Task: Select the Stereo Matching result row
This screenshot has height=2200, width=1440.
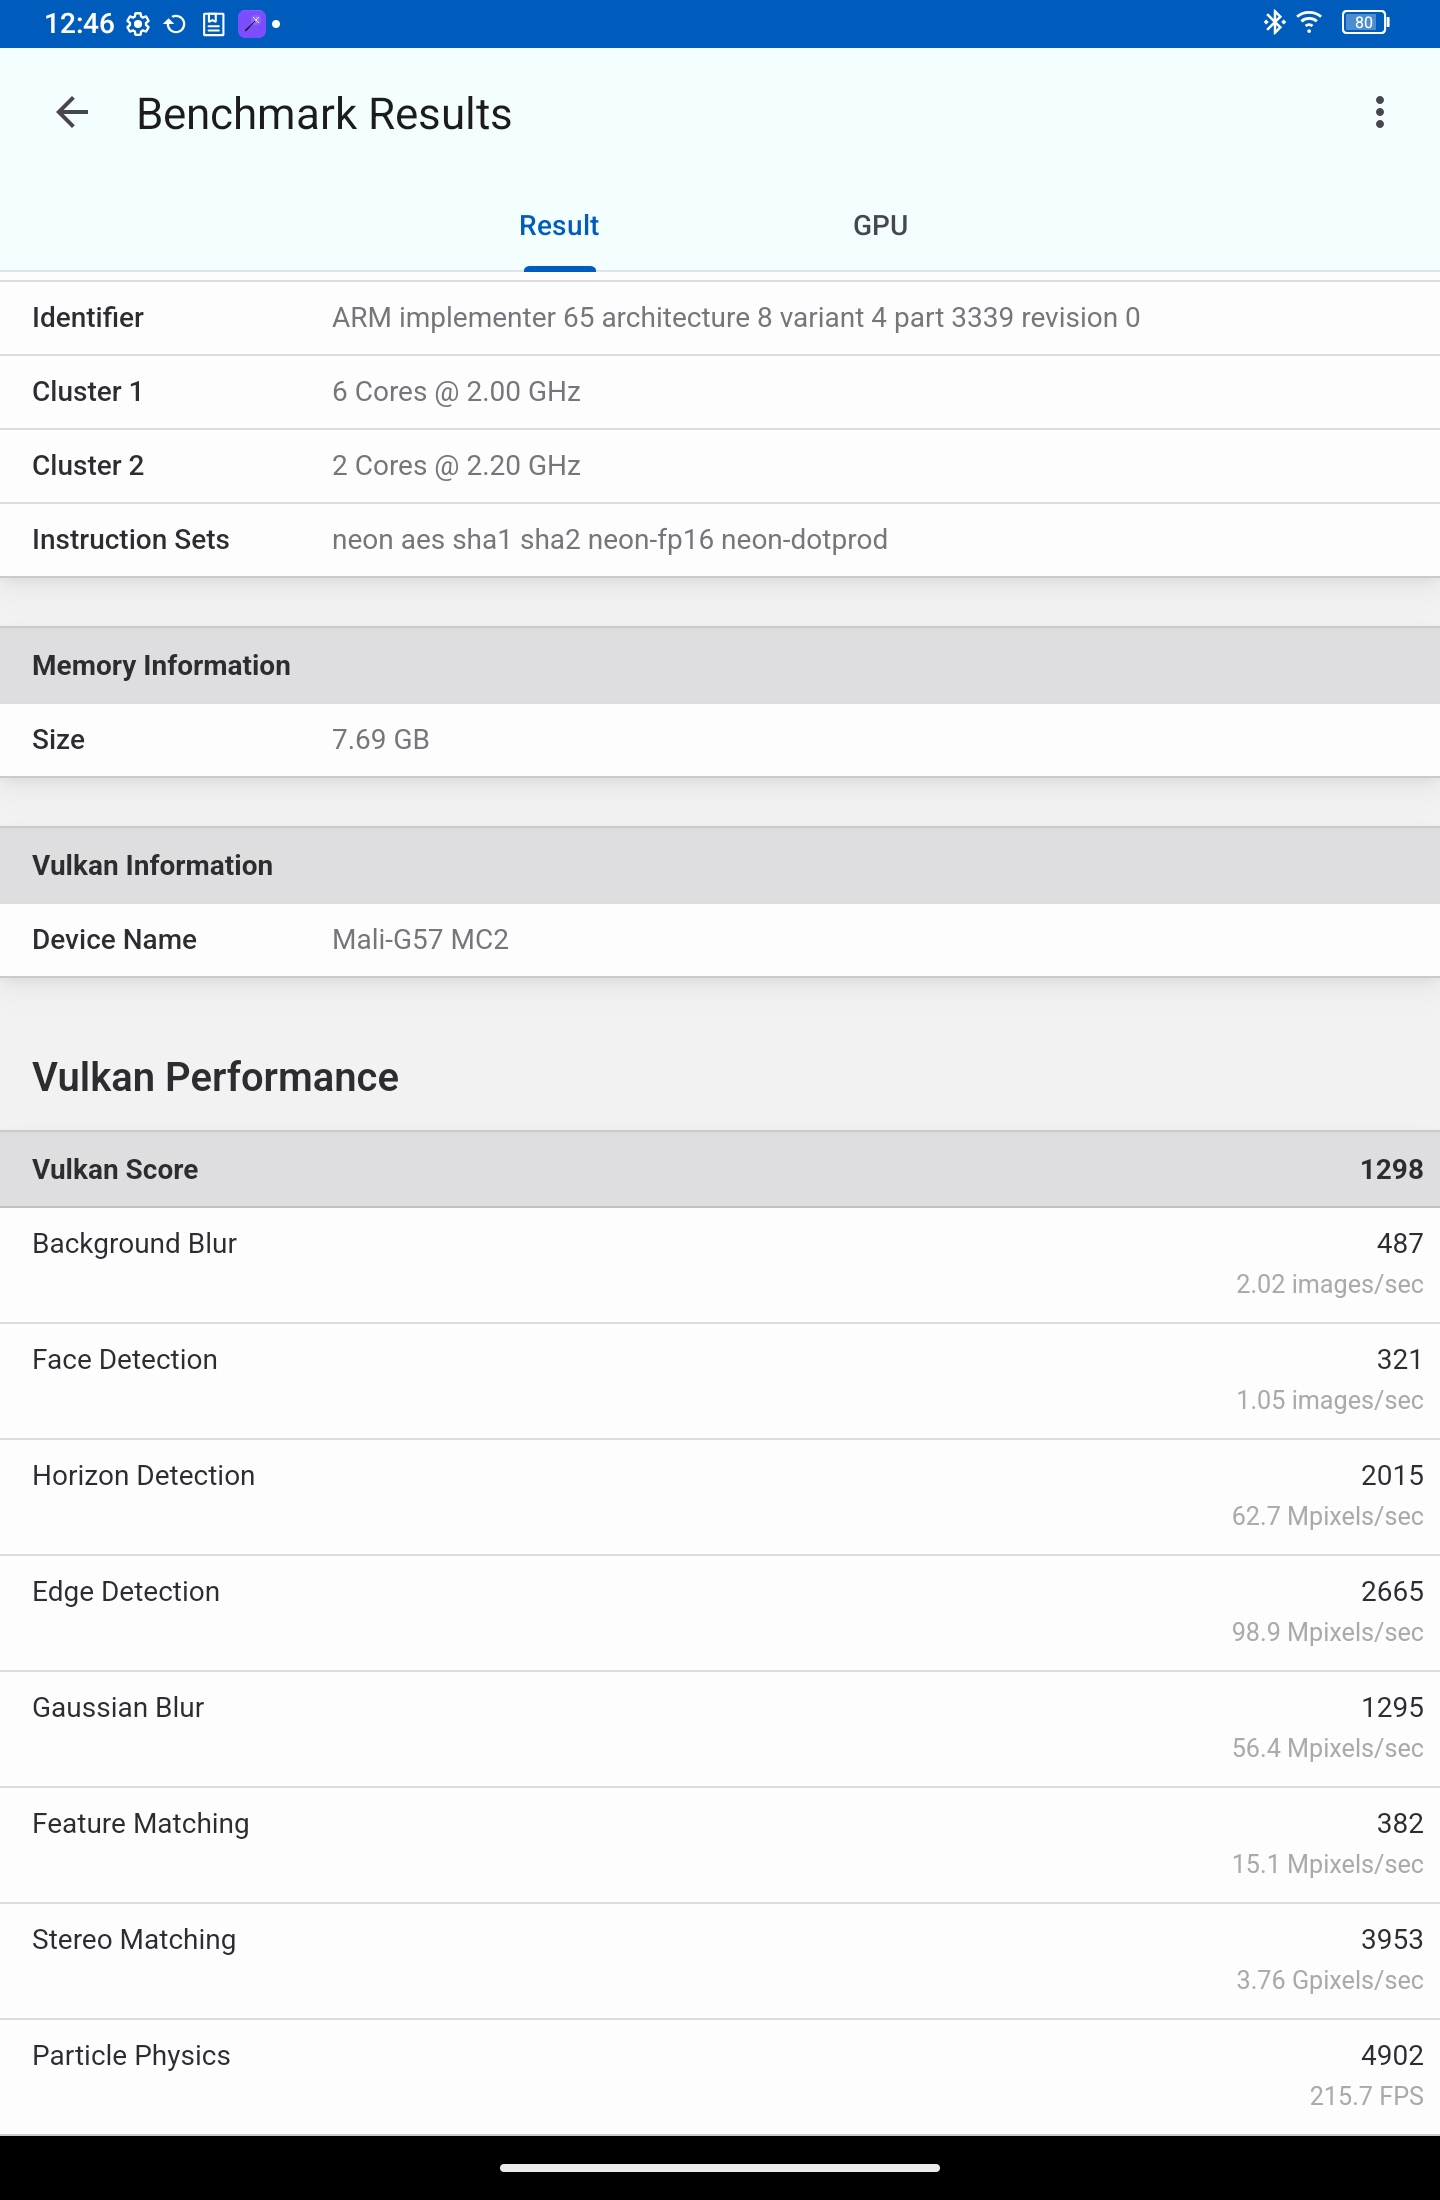Action: (x=720, y=1961)
